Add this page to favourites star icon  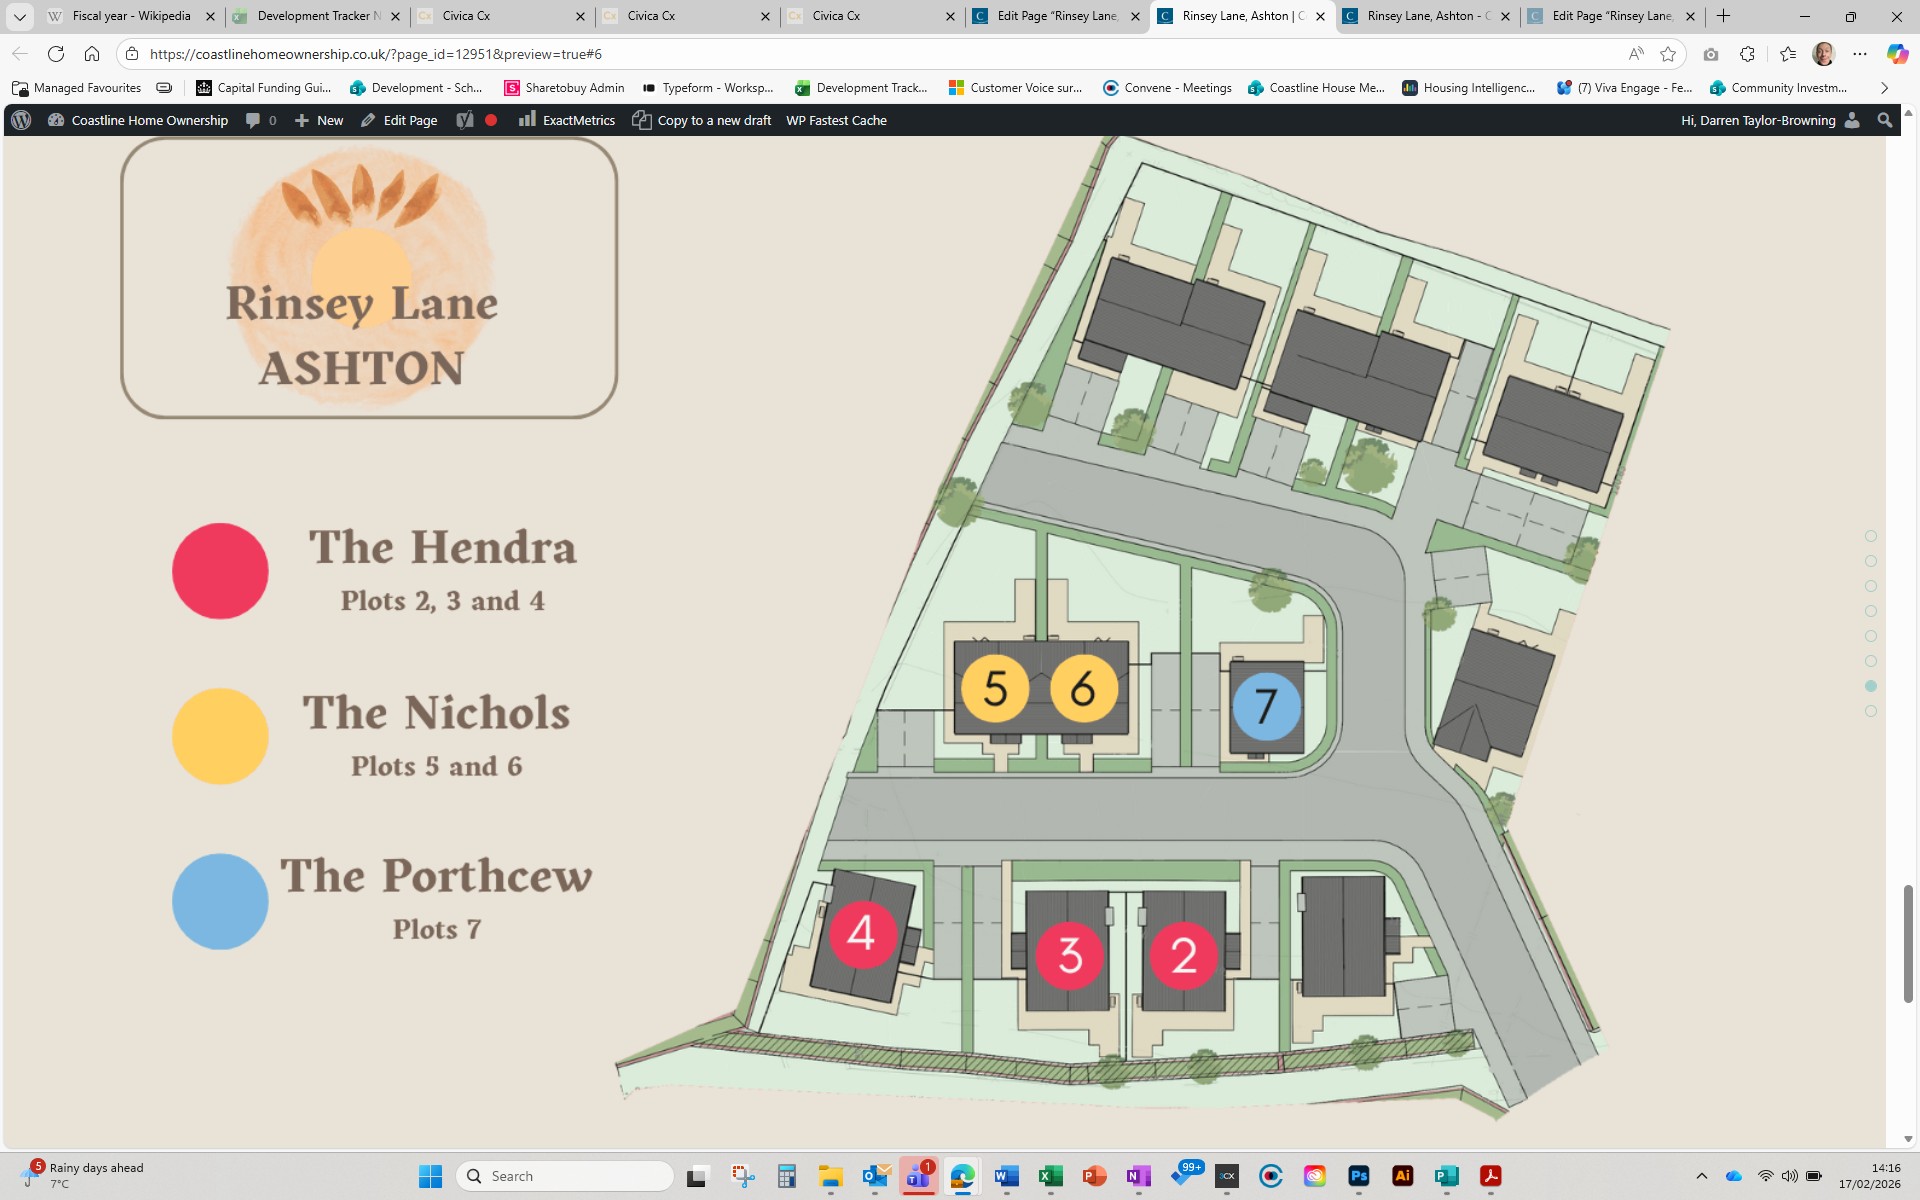pos(1668,54)
